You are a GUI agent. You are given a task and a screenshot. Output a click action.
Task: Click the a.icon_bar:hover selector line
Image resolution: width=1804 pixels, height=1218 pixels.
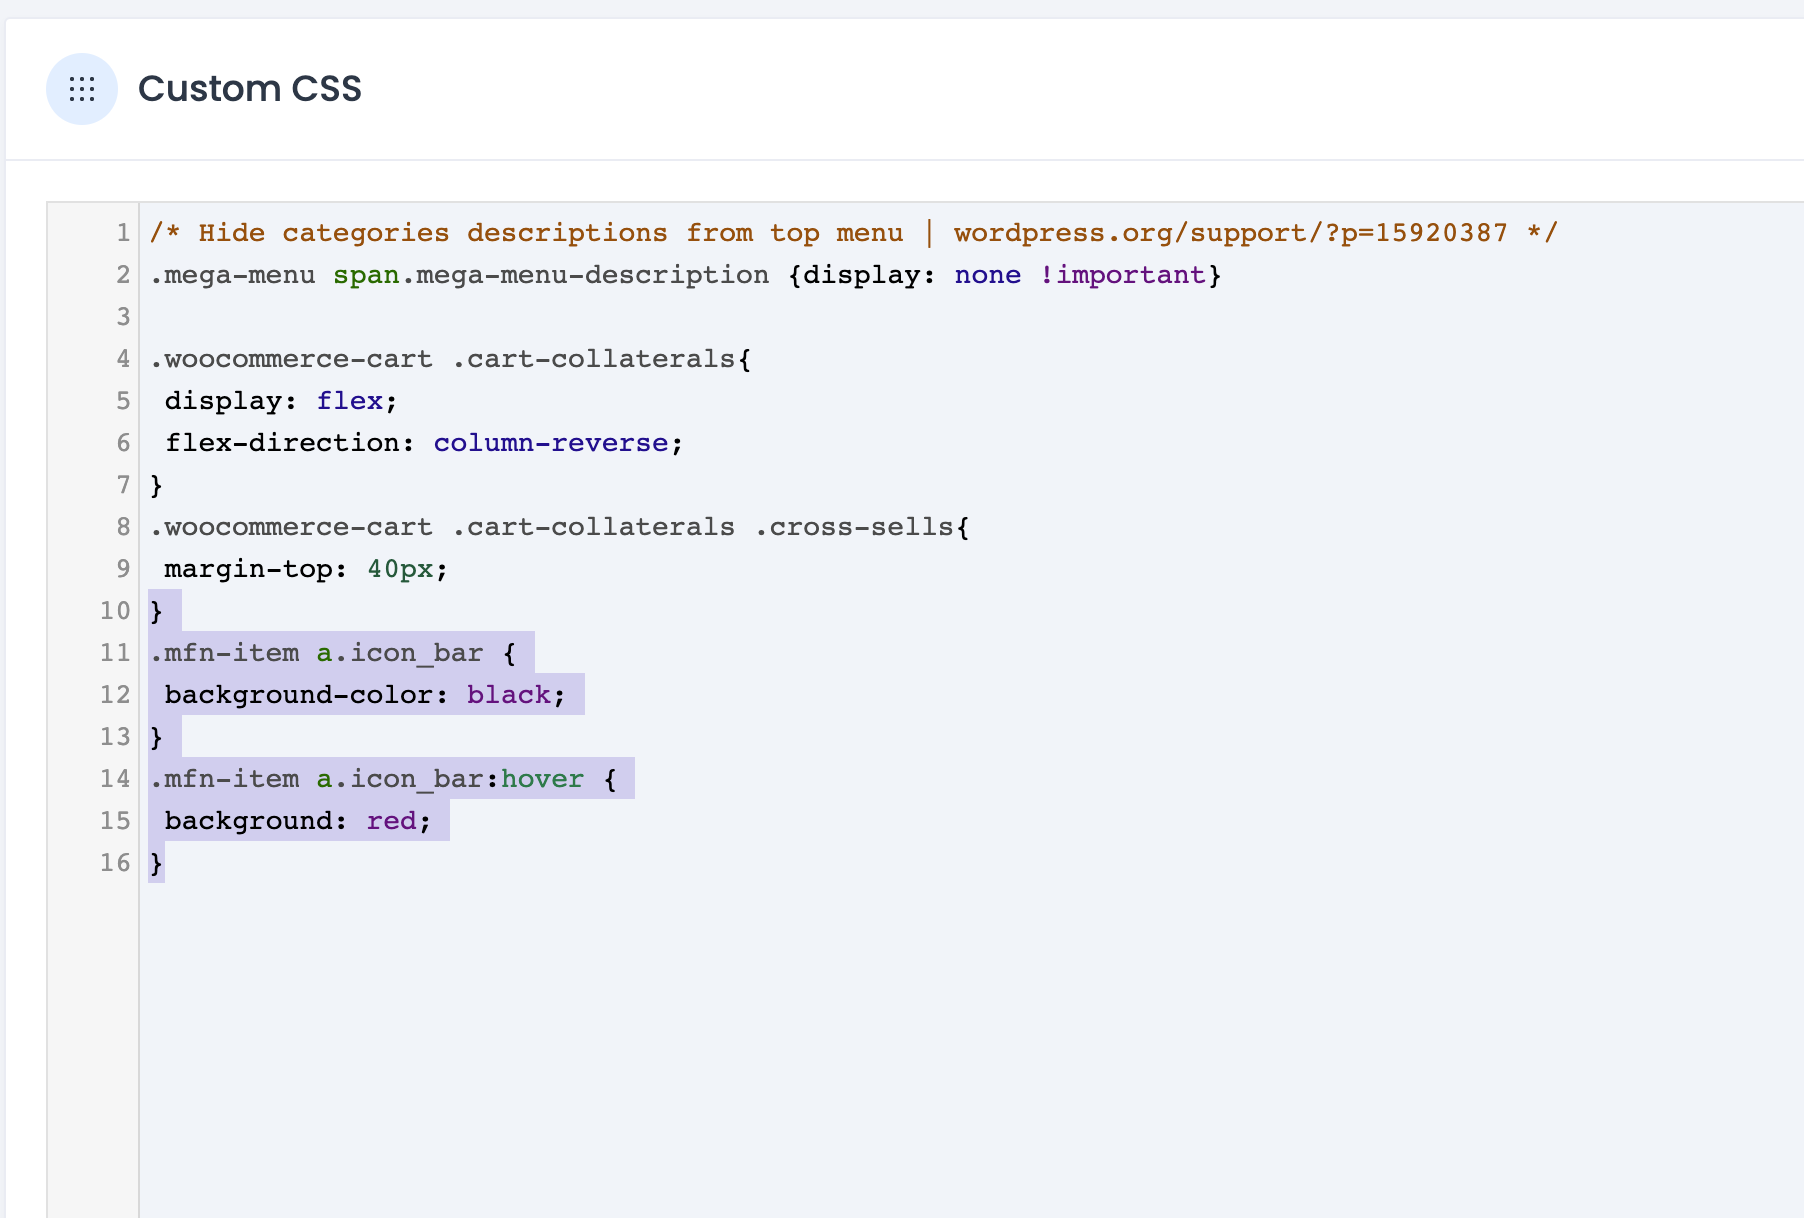(x=384, y=779)
